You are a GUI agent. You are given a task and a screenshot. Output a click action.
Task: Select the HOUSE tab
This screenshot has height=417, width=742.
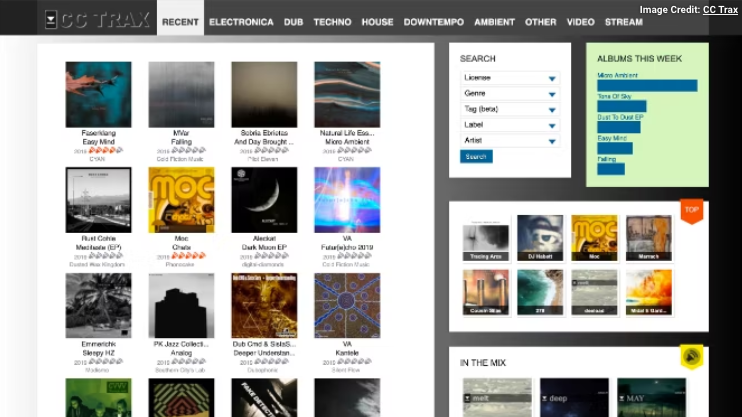click(377, 22)
